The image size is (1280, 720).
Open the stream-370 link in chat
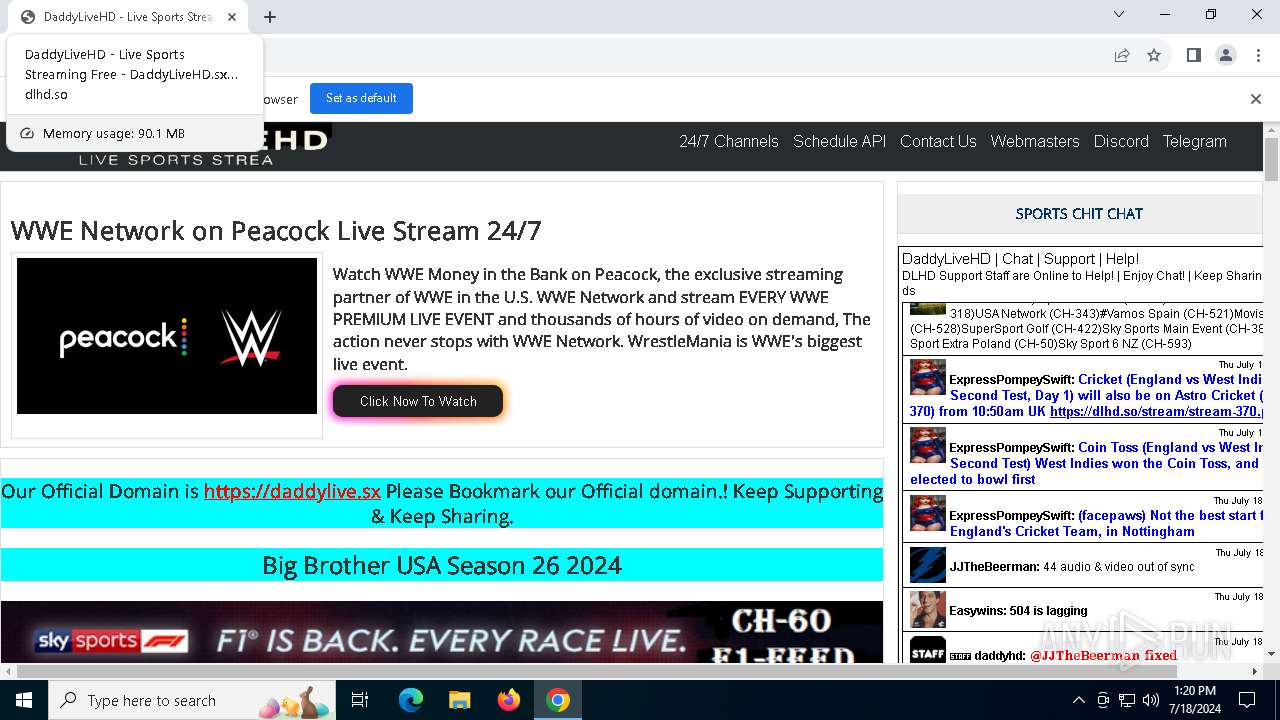[x=1157, y=411]
